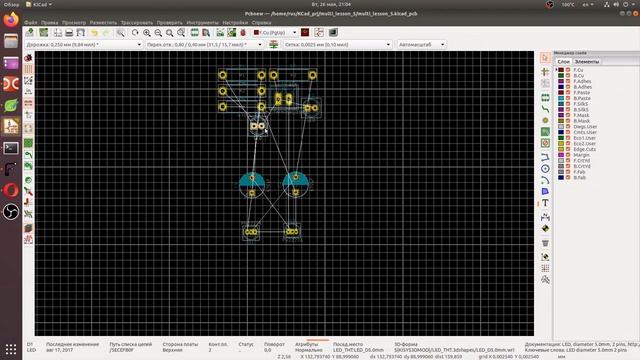Open the Terminal from the dock
This screenshot has width=640, height=360.
point(11,148)
